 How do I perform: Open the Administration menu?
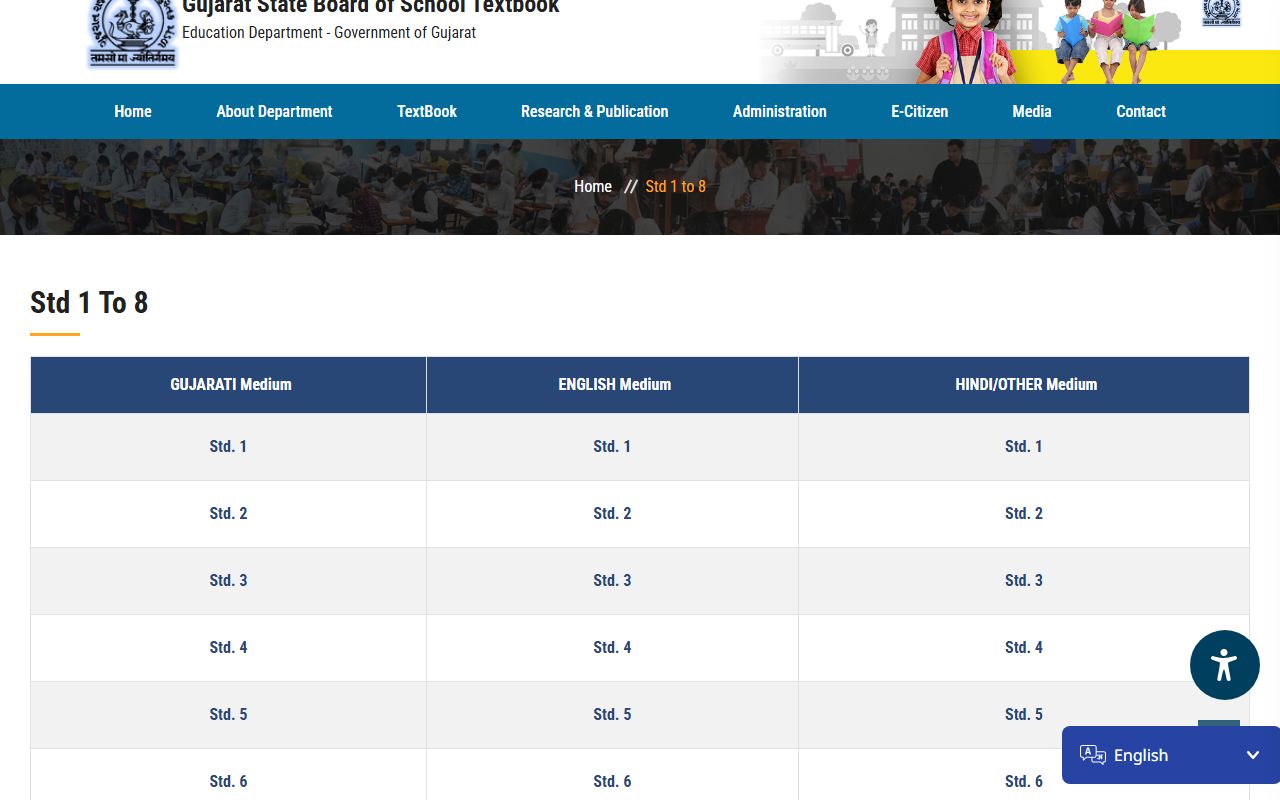click(x=780, y=111)
